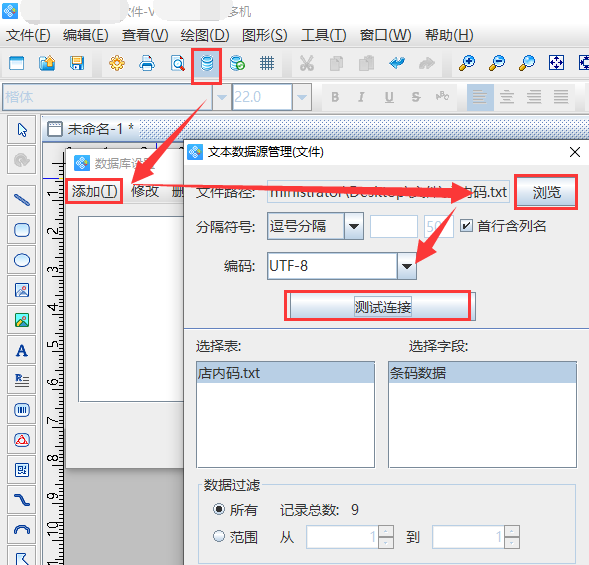589x565 pixels.
Task: Click the Paste clipboard icon
Action: pyautogui.click(x=366, y=63)
